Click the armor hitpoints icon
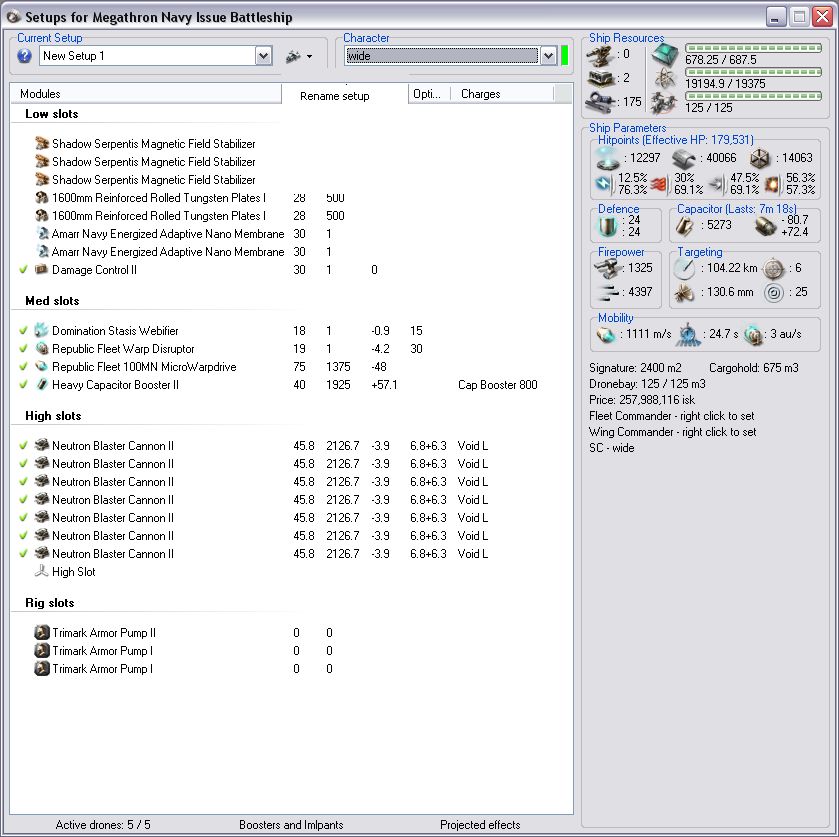 point(684,159)
